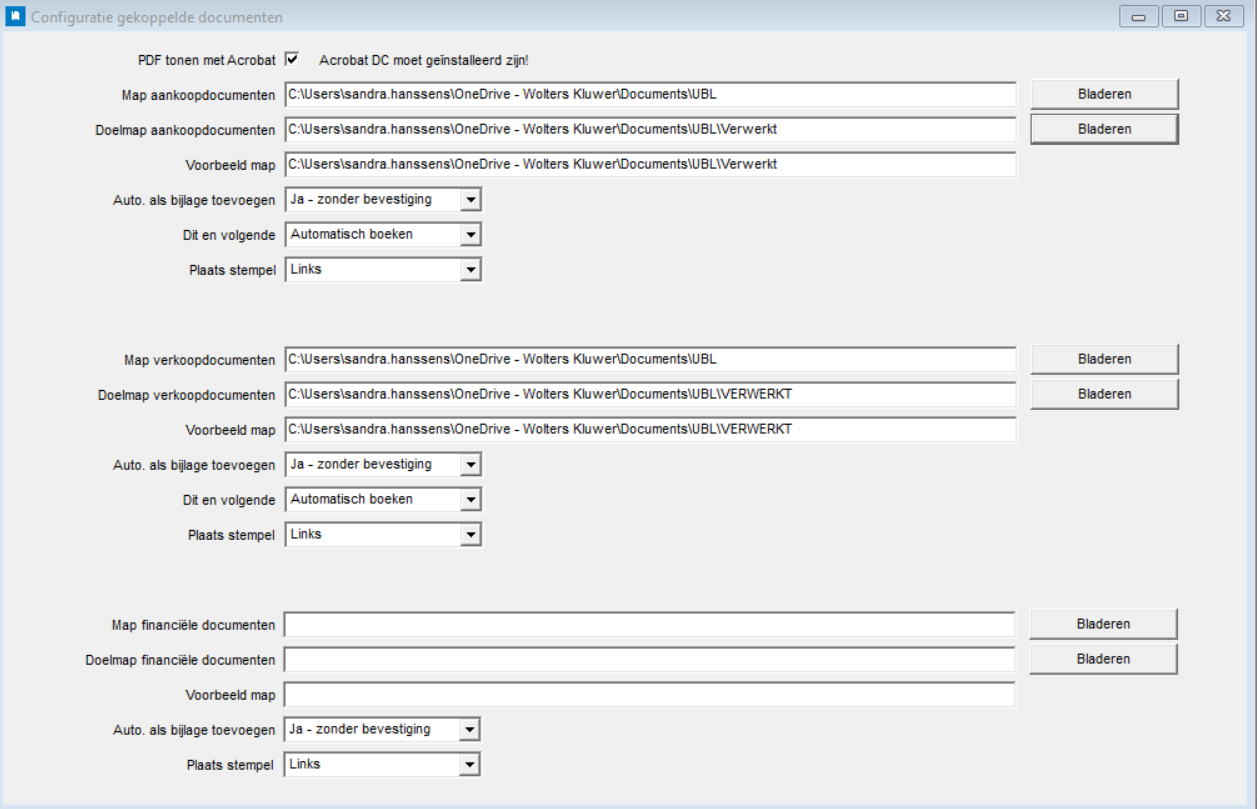Click the verkoop Voorbeeld map text field
This screenshot has width=1257, height=809.
click(x=650, y=430)
